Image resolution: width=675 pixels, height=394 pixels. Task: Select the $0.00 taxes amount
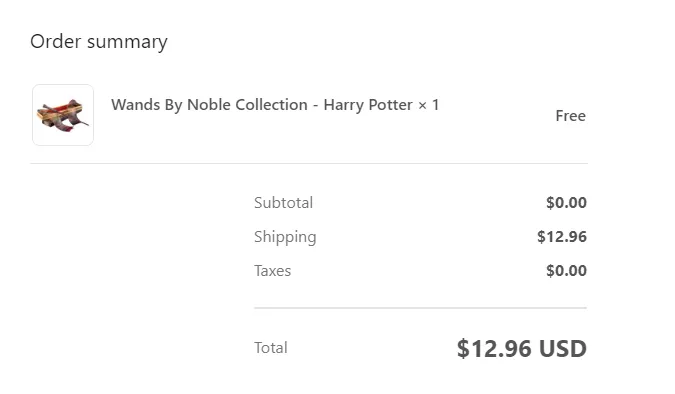coord(566,271)
